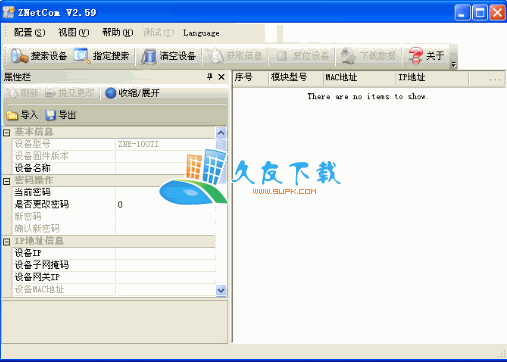The image size is (507, 362).
Task: Select the 确认新密码 property row label
Action: point(37,229)
